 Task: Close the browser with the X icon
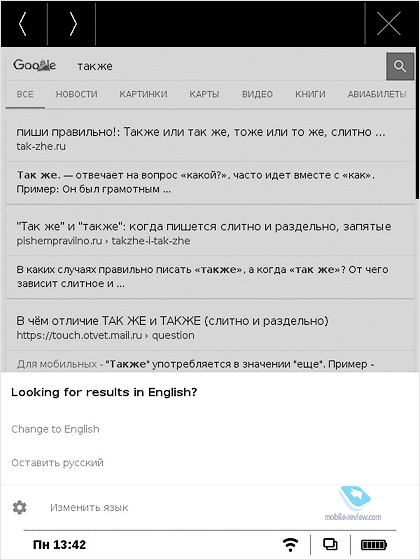tap(389, 24)
